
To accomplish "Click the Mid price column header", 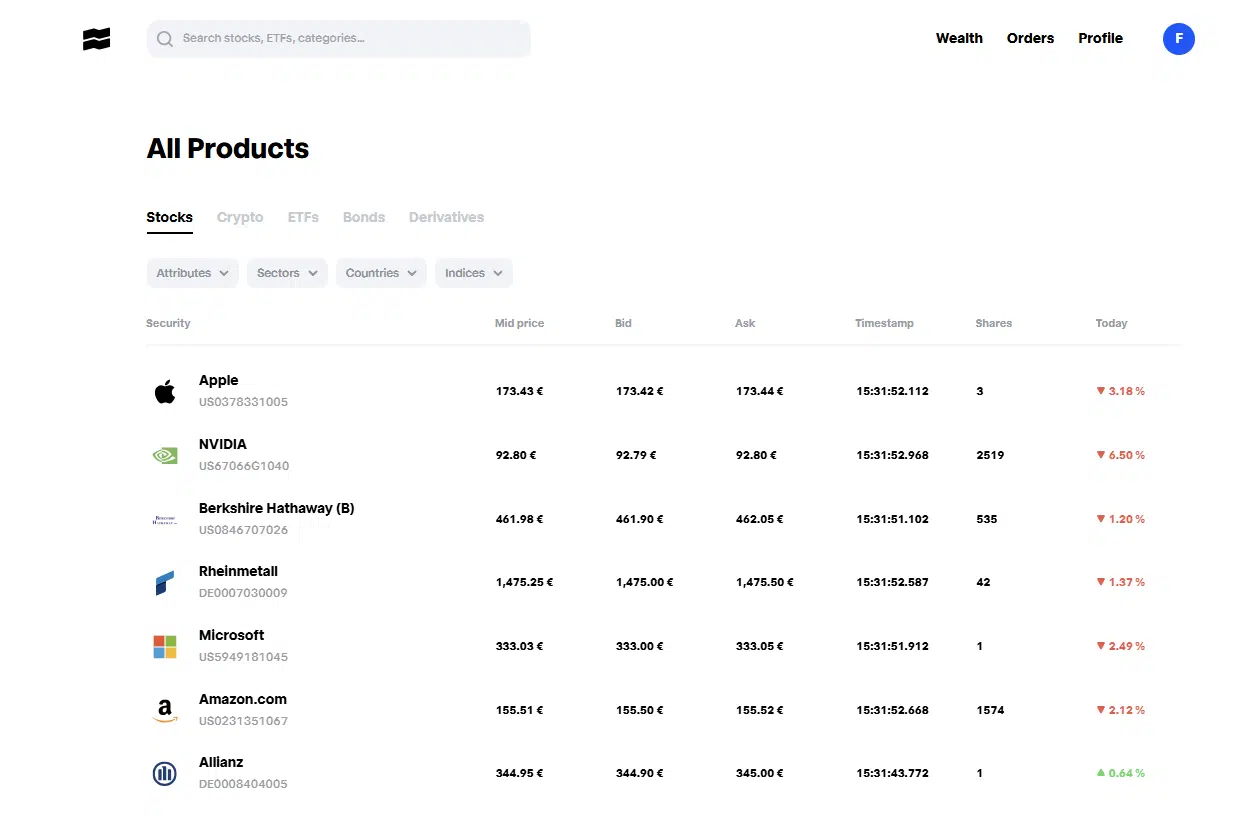I will click(x=519, y=323).
